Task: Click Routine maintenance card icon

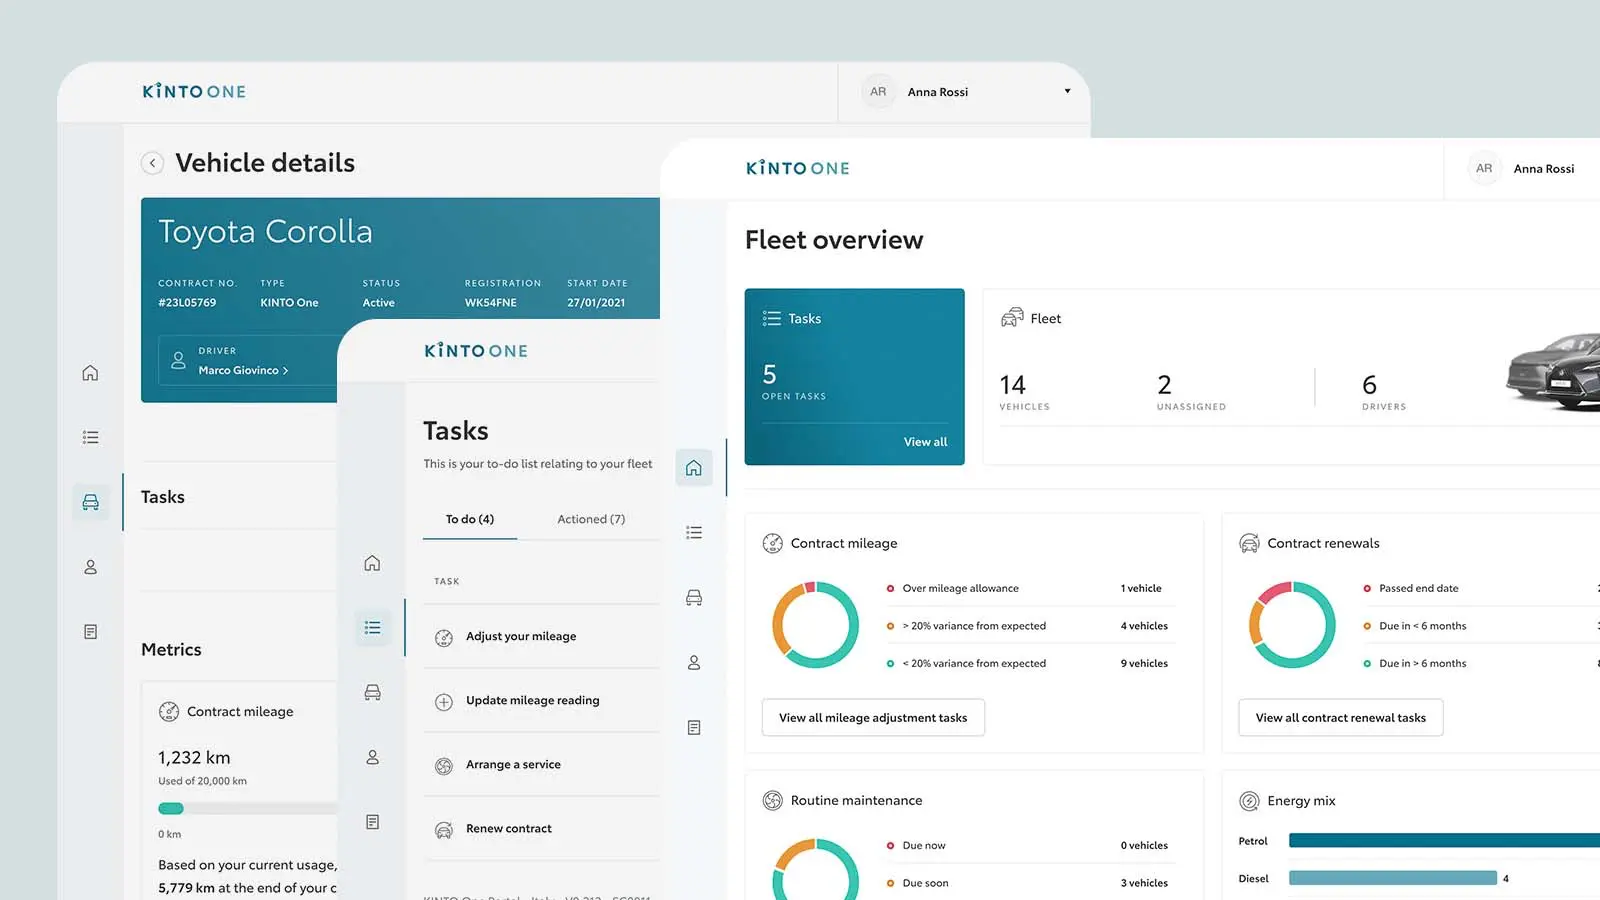Action: [772, 800]
